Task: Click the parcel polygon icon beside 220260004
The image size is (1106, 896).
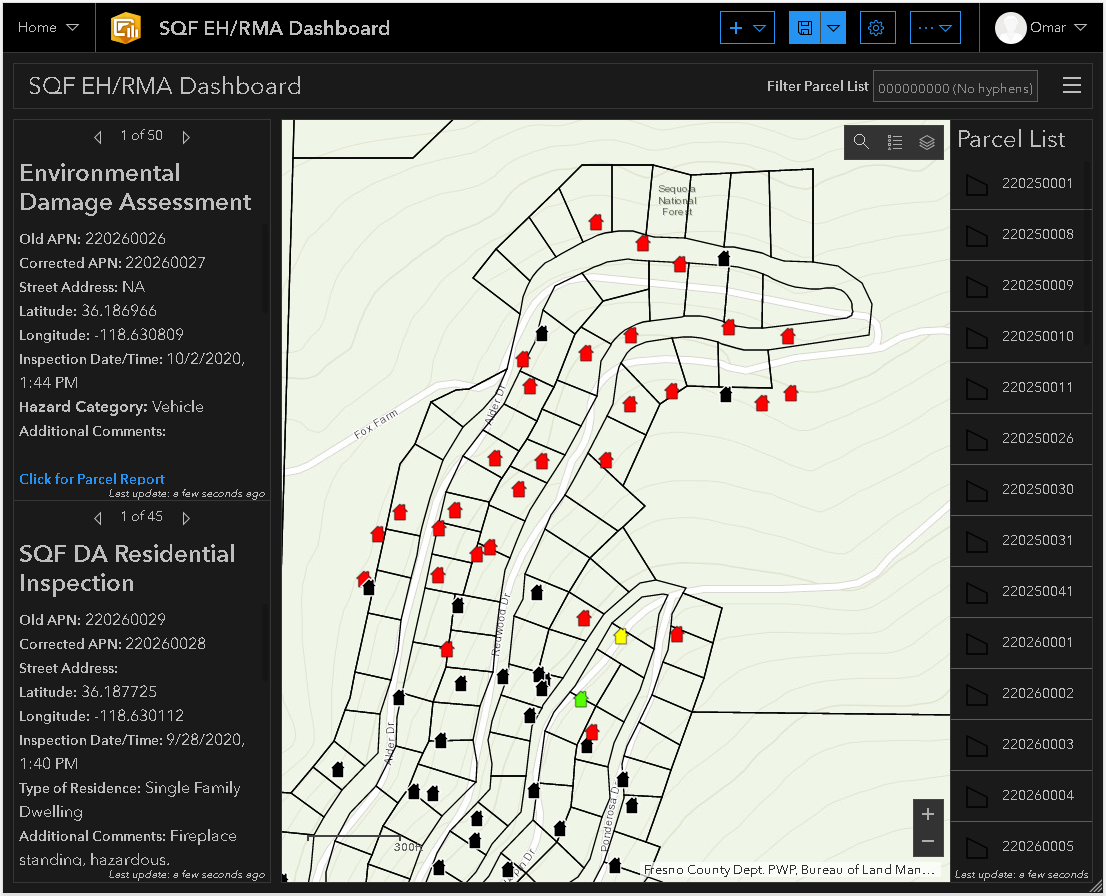Action: point(977,797)
